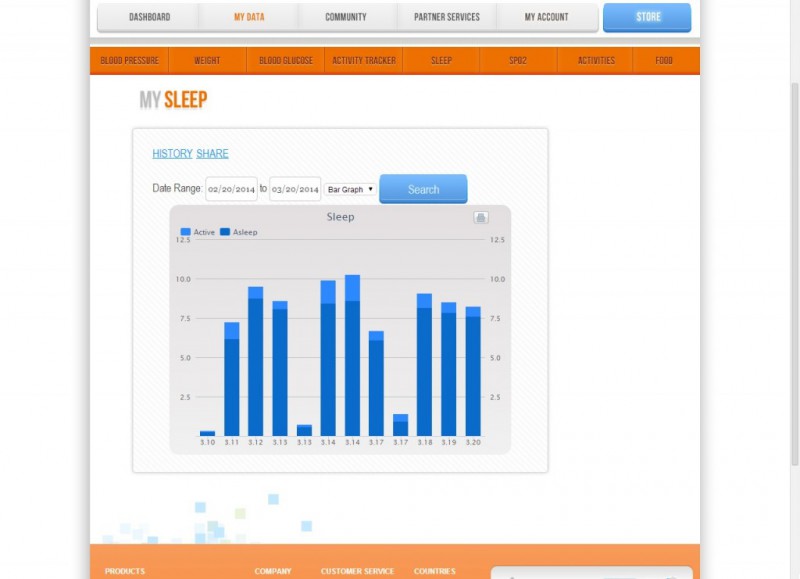
Task: Go to the Dashboard tab
Action: pos(149,17)
